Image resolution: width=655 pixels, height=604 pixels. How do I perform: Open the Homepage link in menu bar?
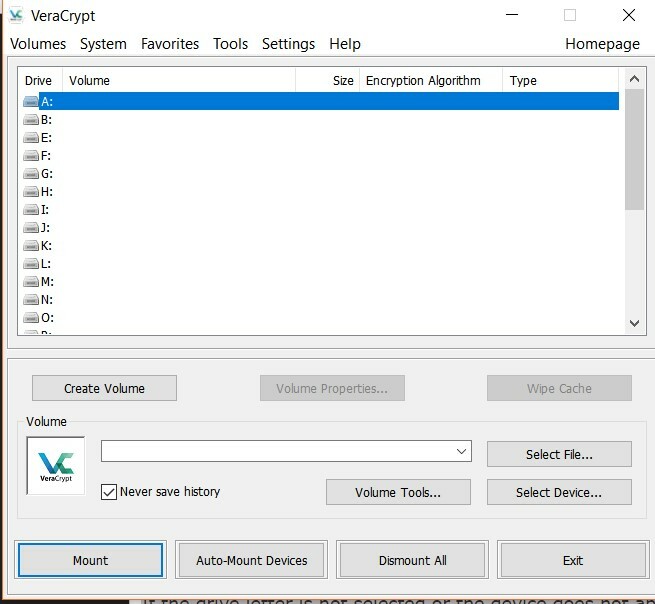point(602,44)
